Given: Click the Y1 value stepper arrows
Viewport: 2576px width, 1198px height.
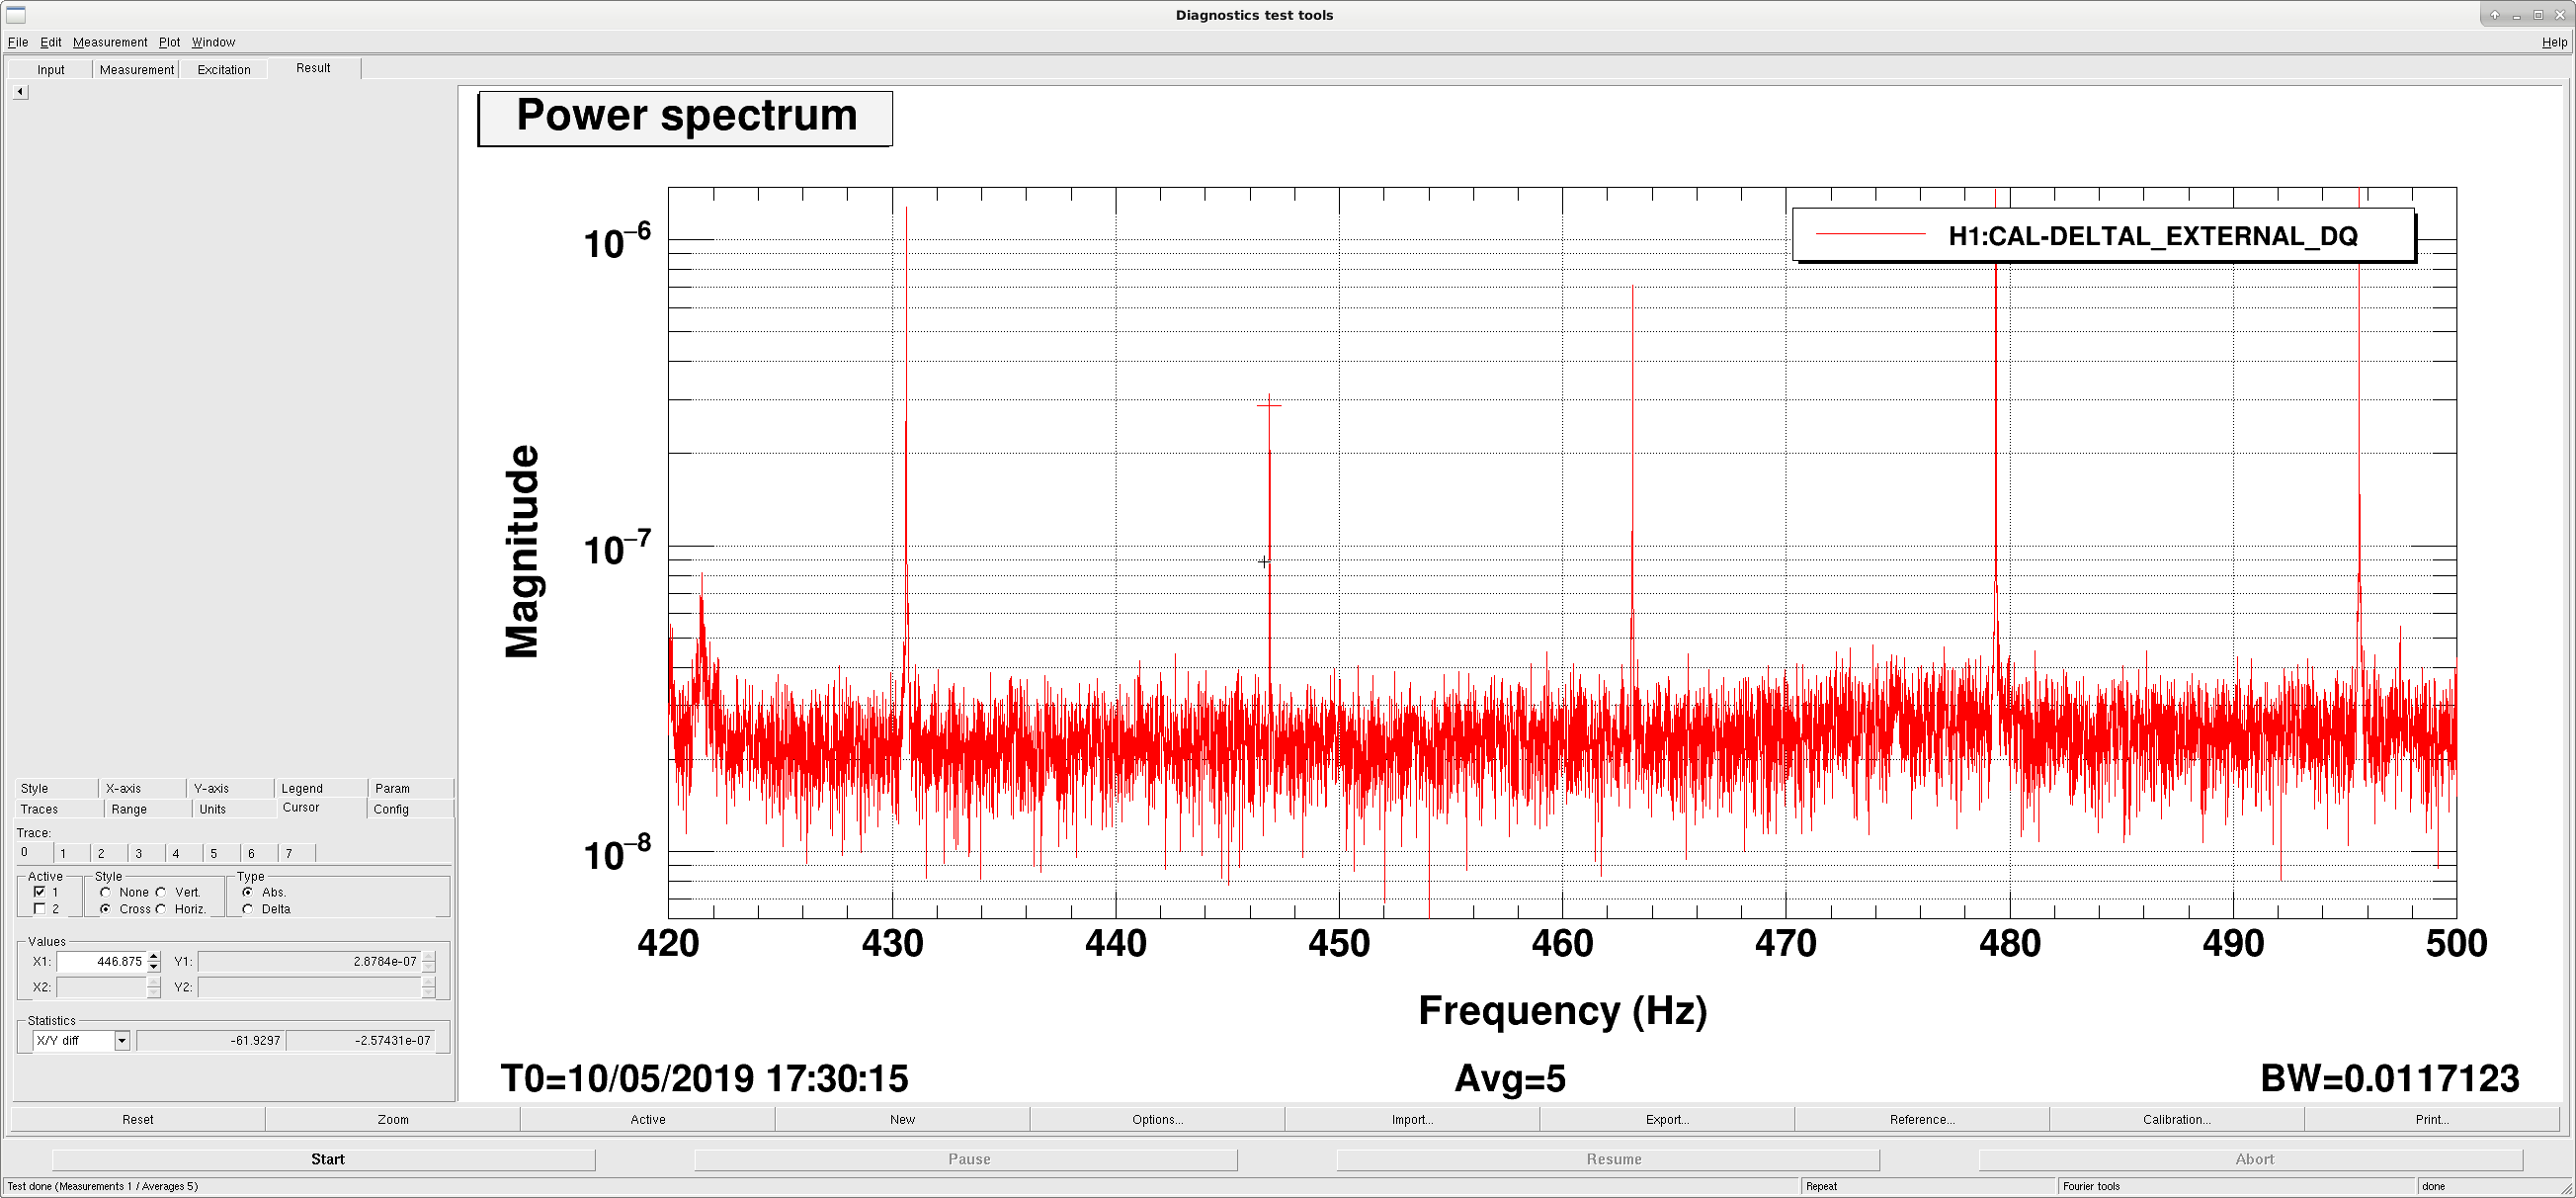Looking at the screenshot, I should (429, 961).
